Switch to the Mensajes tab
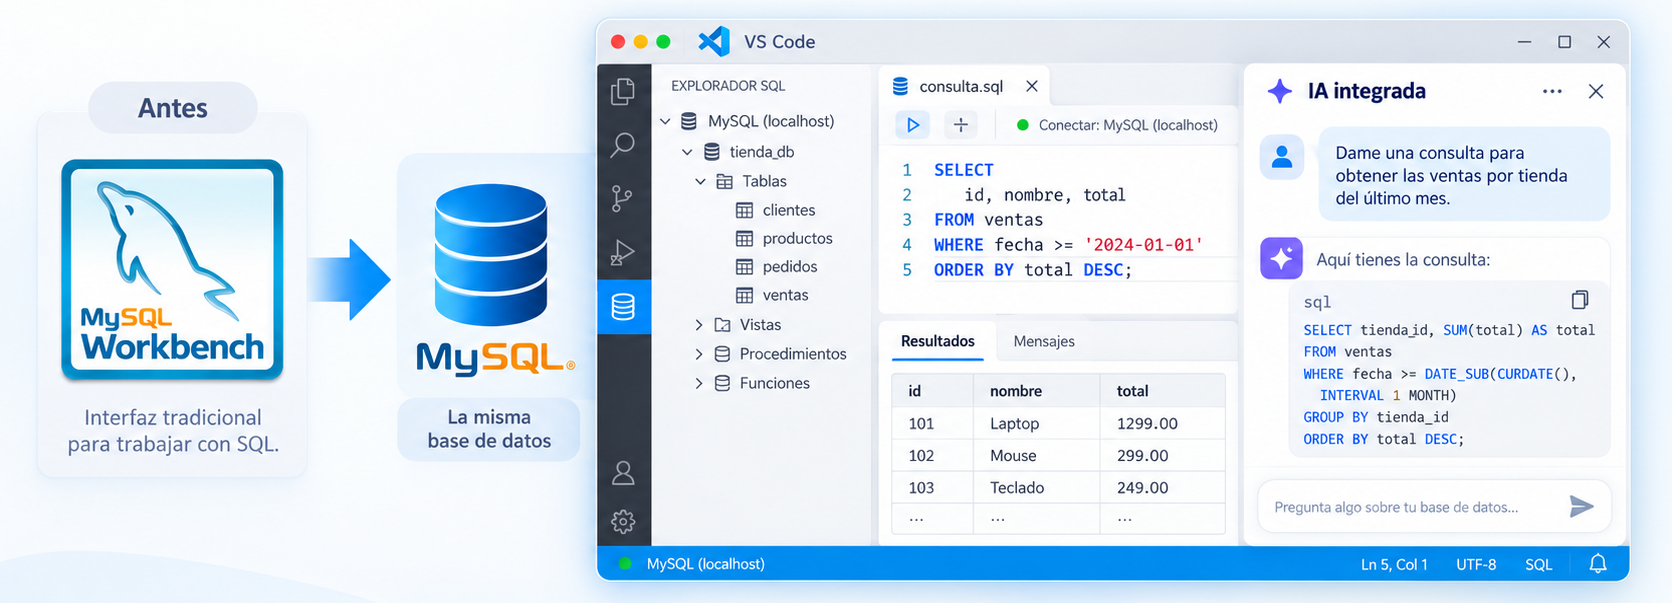 click(1044, 341)
